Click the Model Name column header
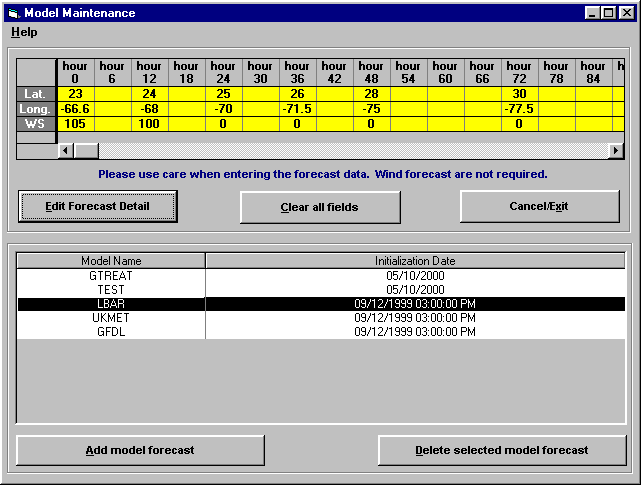 [111, 261]
